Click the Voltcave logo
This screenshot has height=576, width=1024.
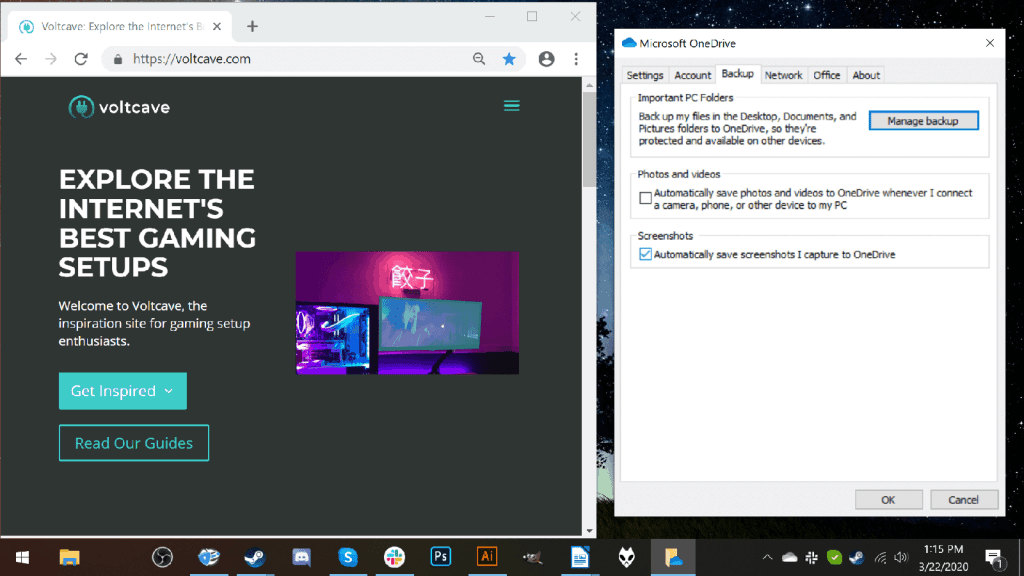(x=119, y=107)
